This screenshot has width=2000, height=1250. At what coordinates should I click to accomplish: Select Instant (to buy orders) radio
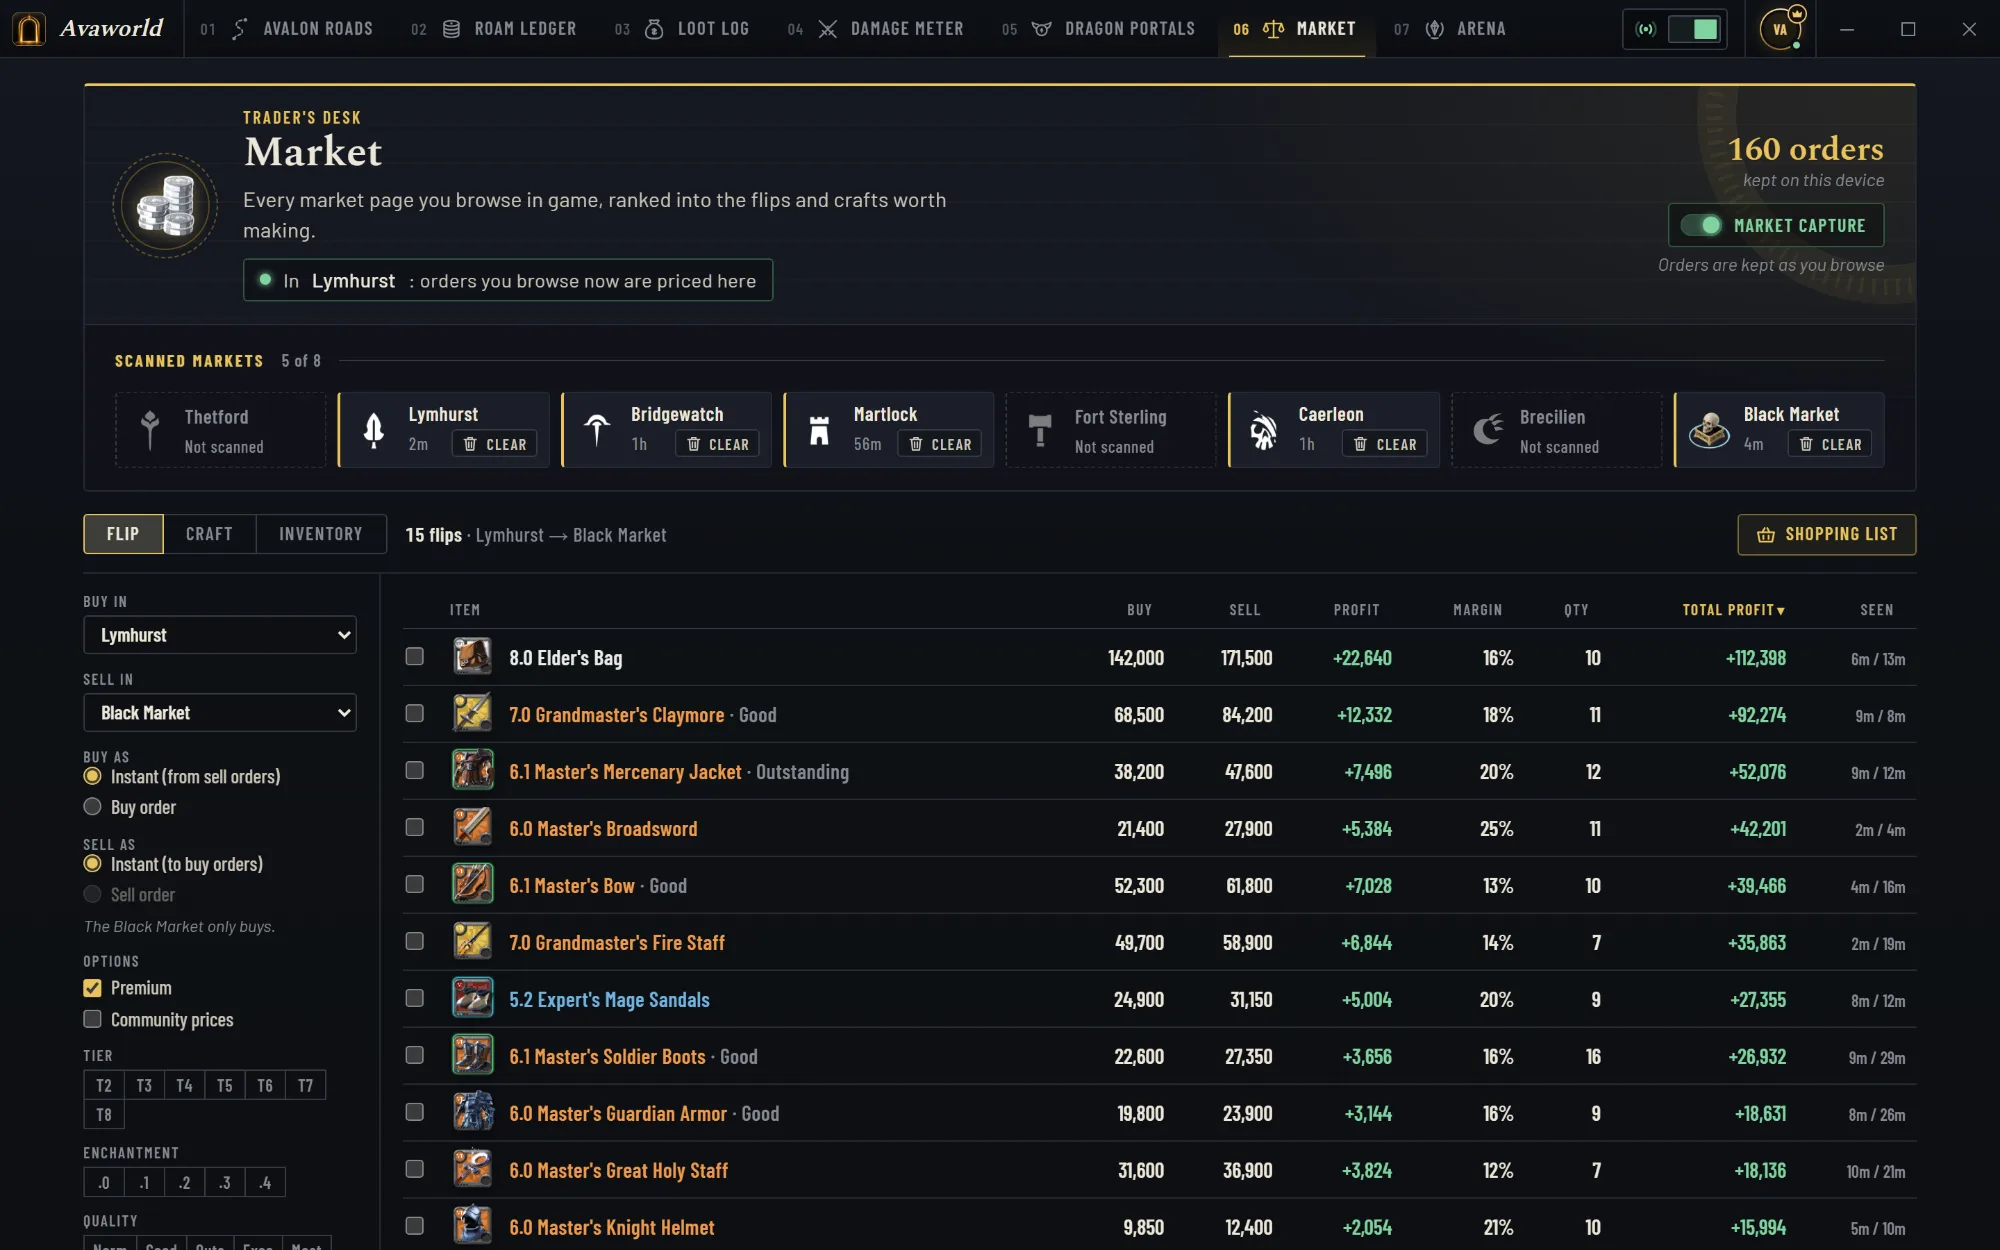pos(93,864)
